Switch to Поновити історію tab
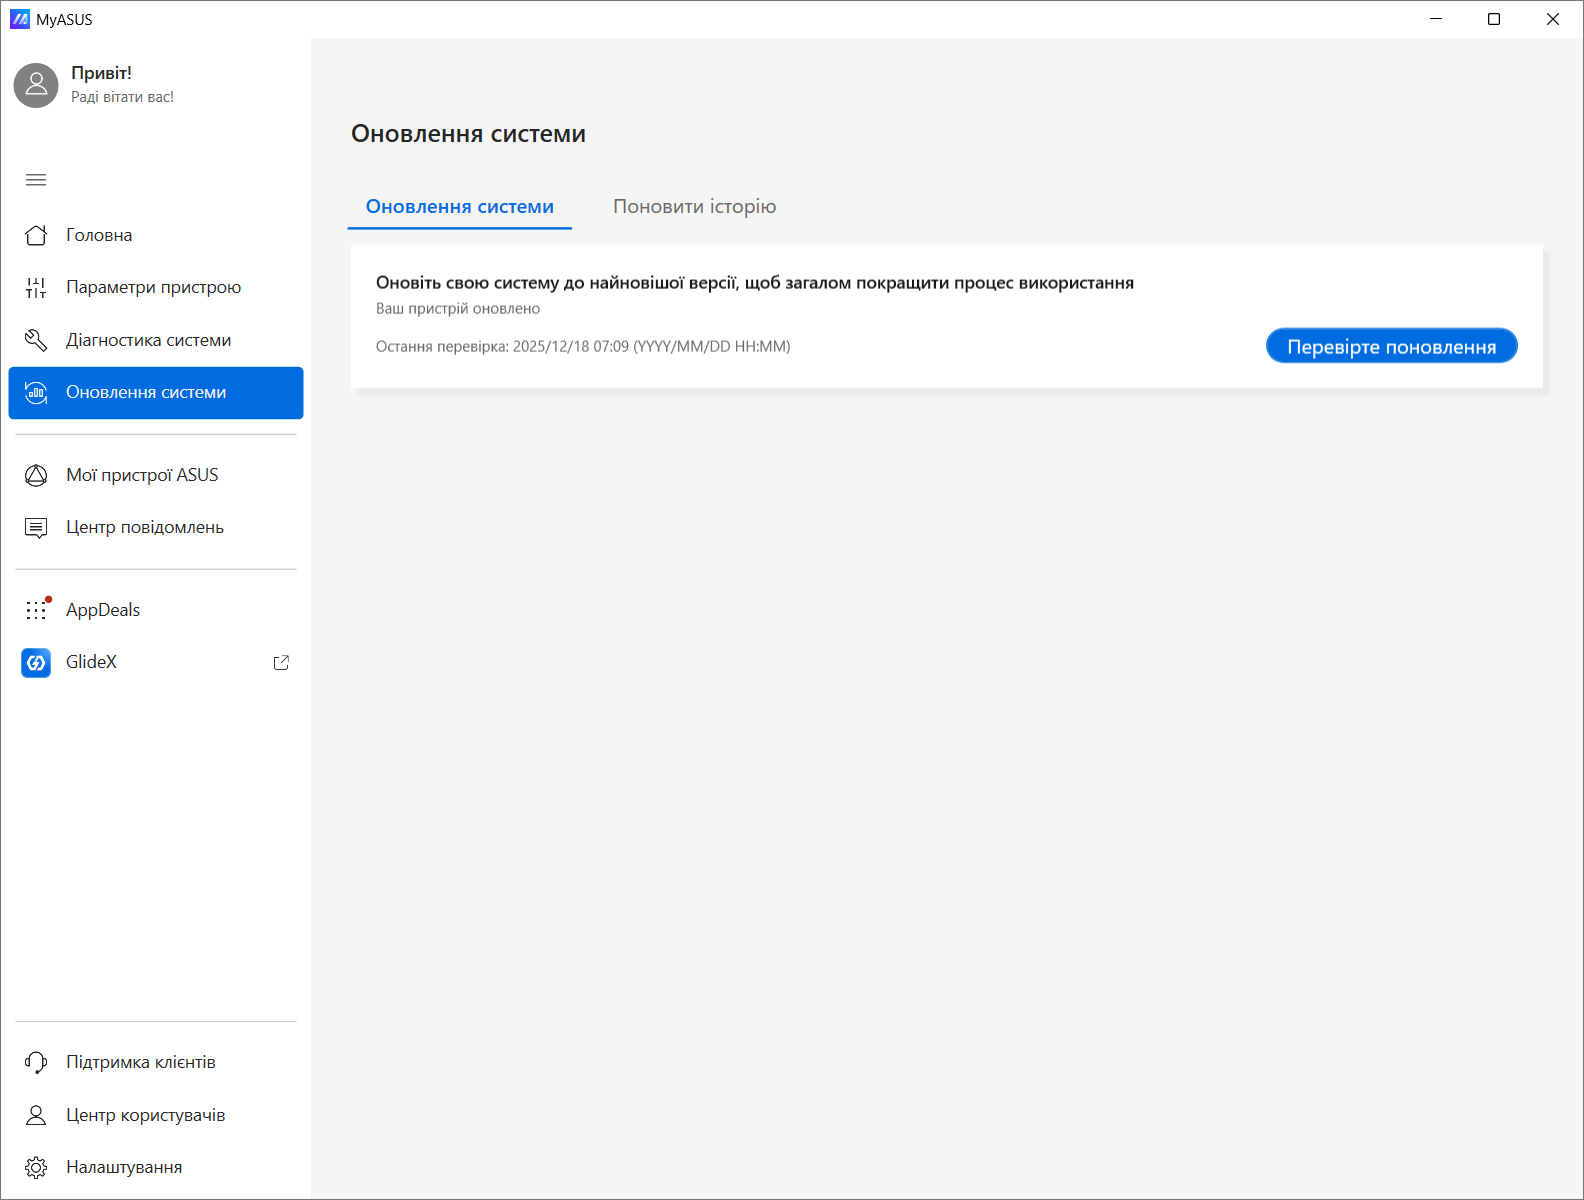The image size is (1584, 1200). tap(694, 207)
